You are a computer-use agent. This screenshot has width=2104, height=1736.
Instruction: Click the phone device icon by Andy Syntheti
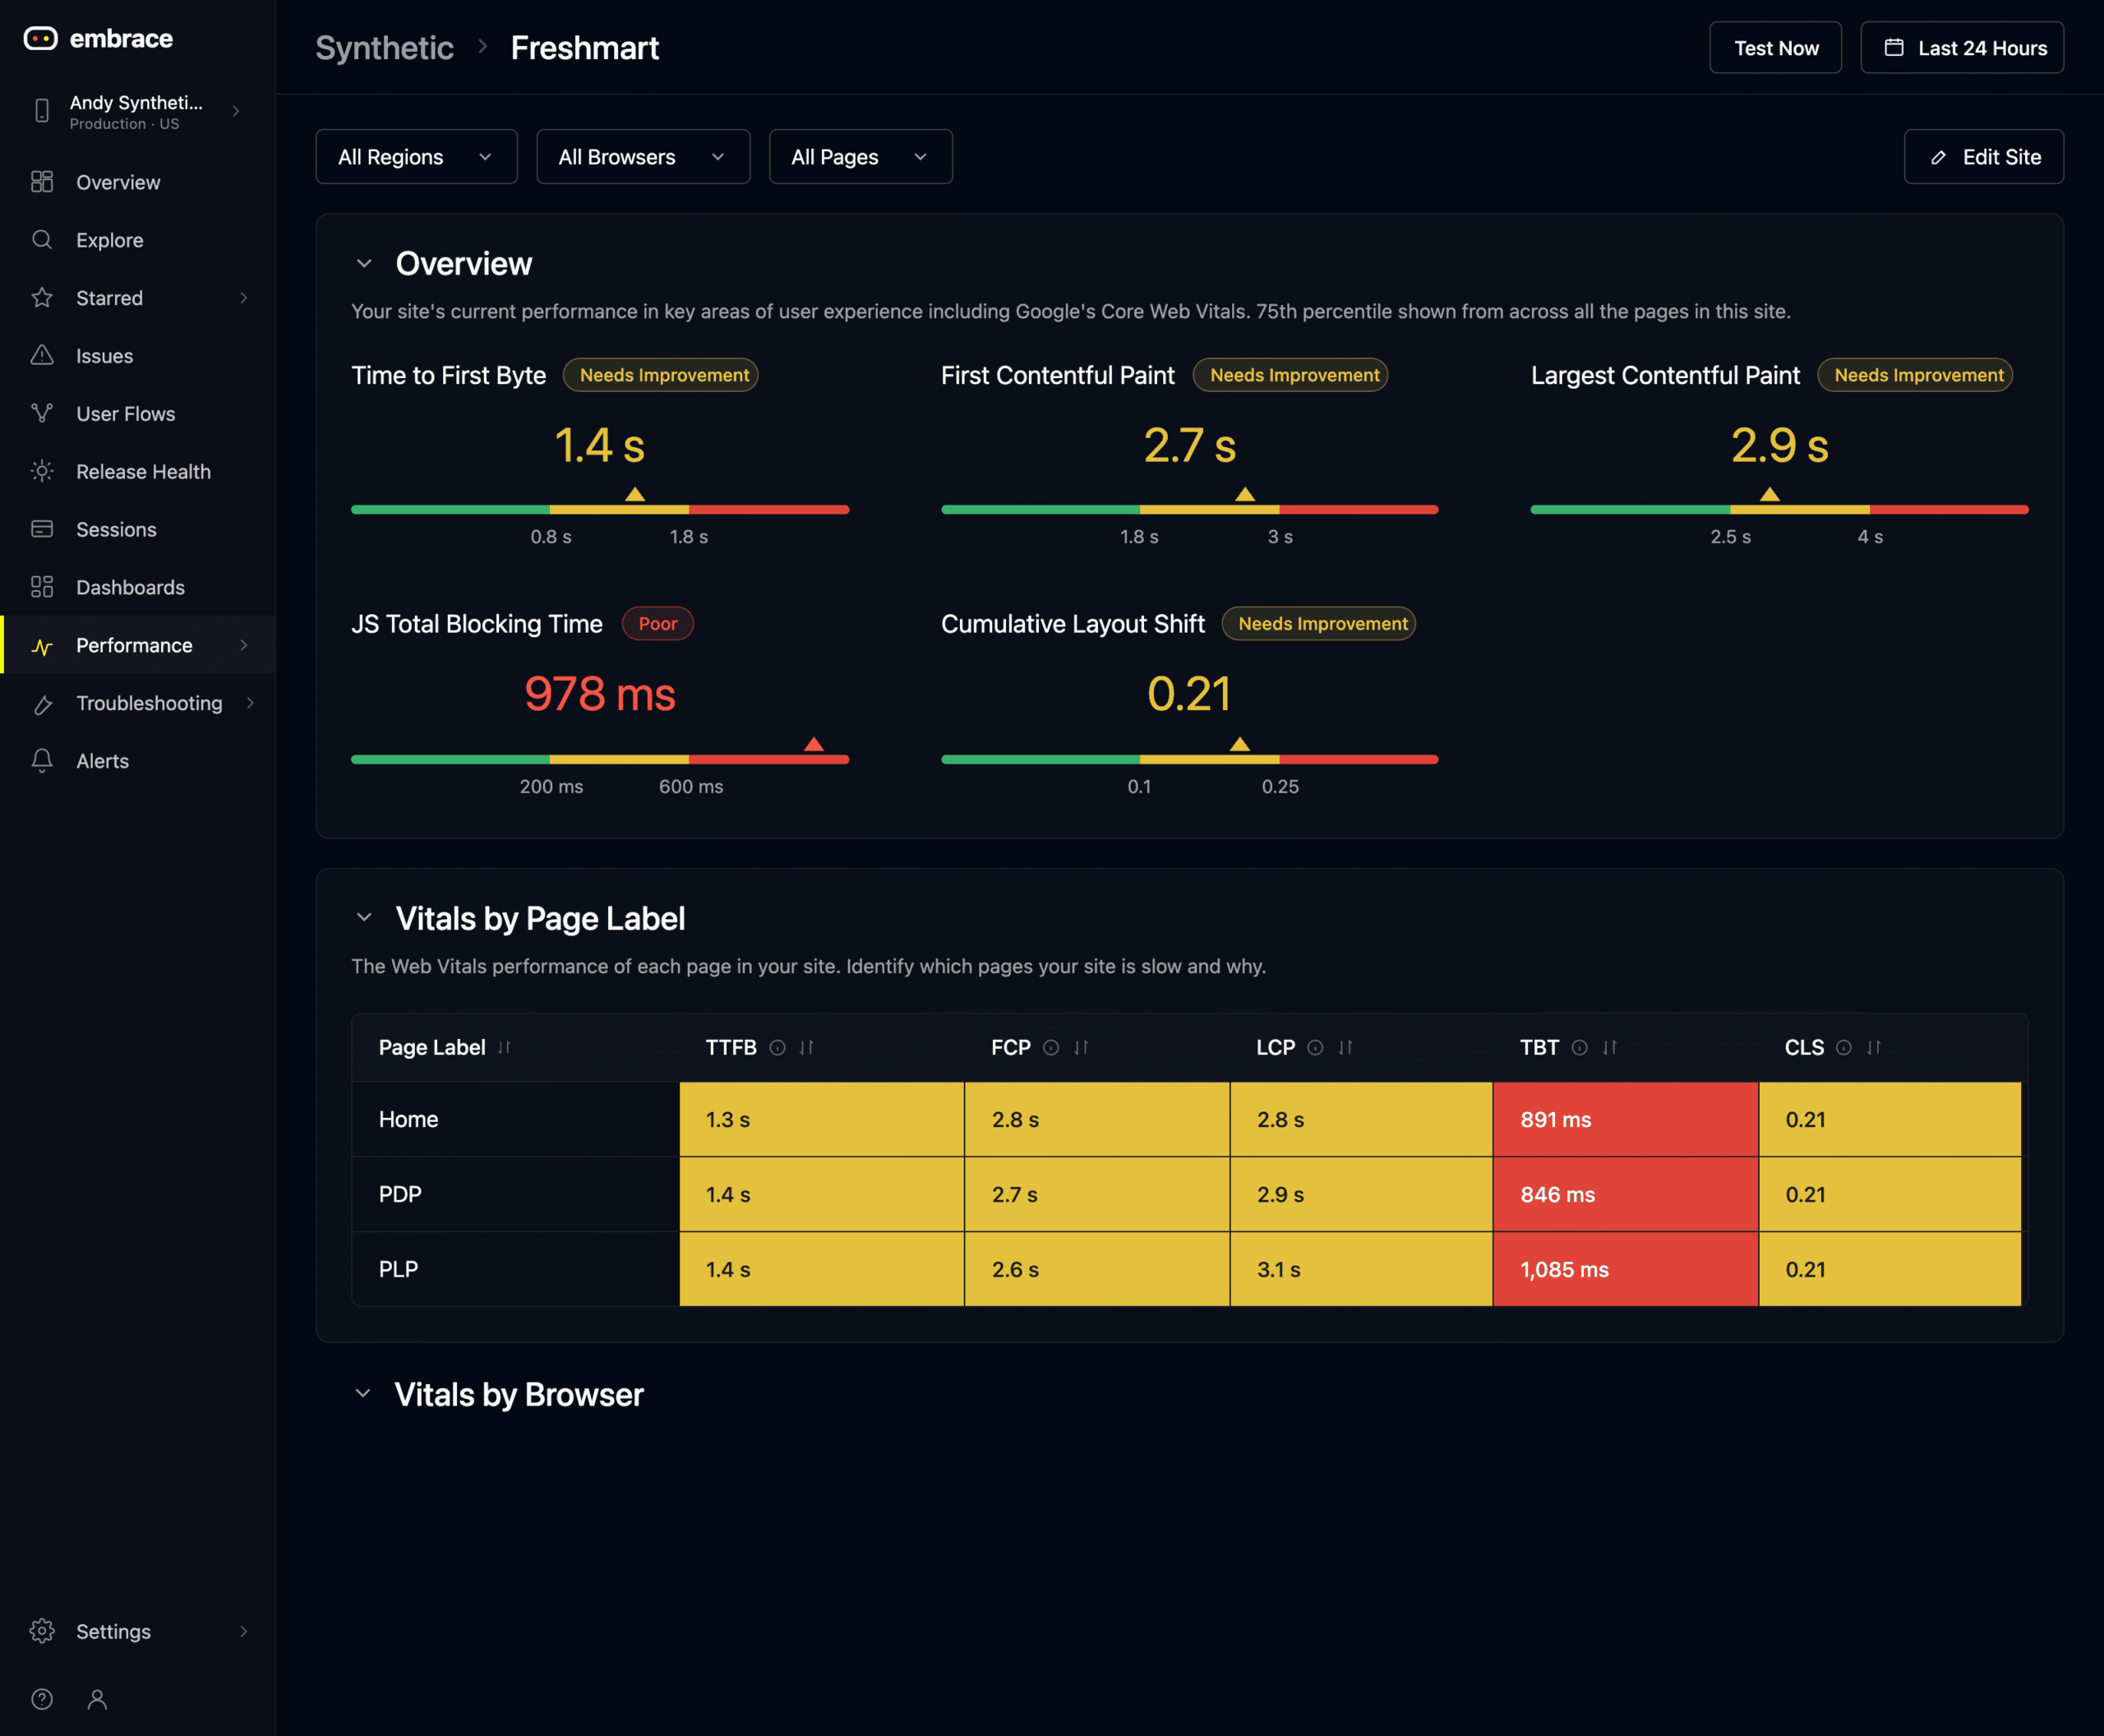[x=42, y=111]
